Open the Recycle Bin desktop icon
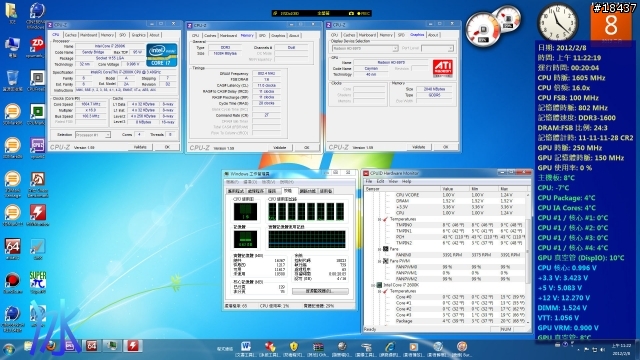Viewport: 640px width, 360px height. point(12,80)
